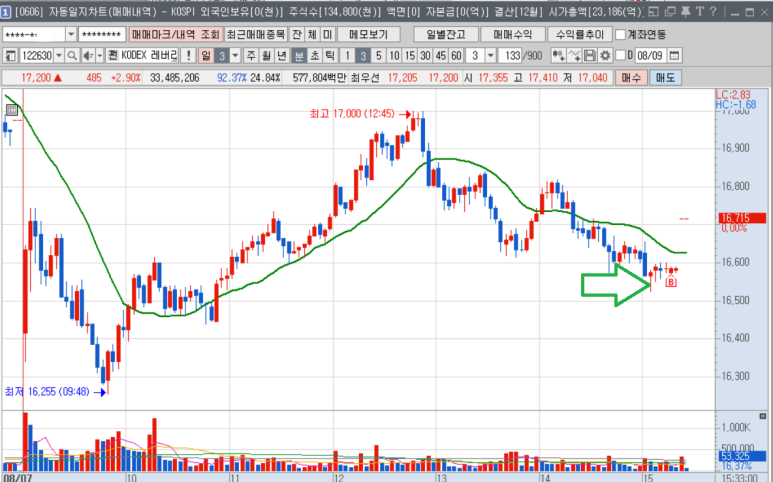The image size is (773, 482).
Task: Select the 월 monthly period toggle
Action: click(267, 56)
